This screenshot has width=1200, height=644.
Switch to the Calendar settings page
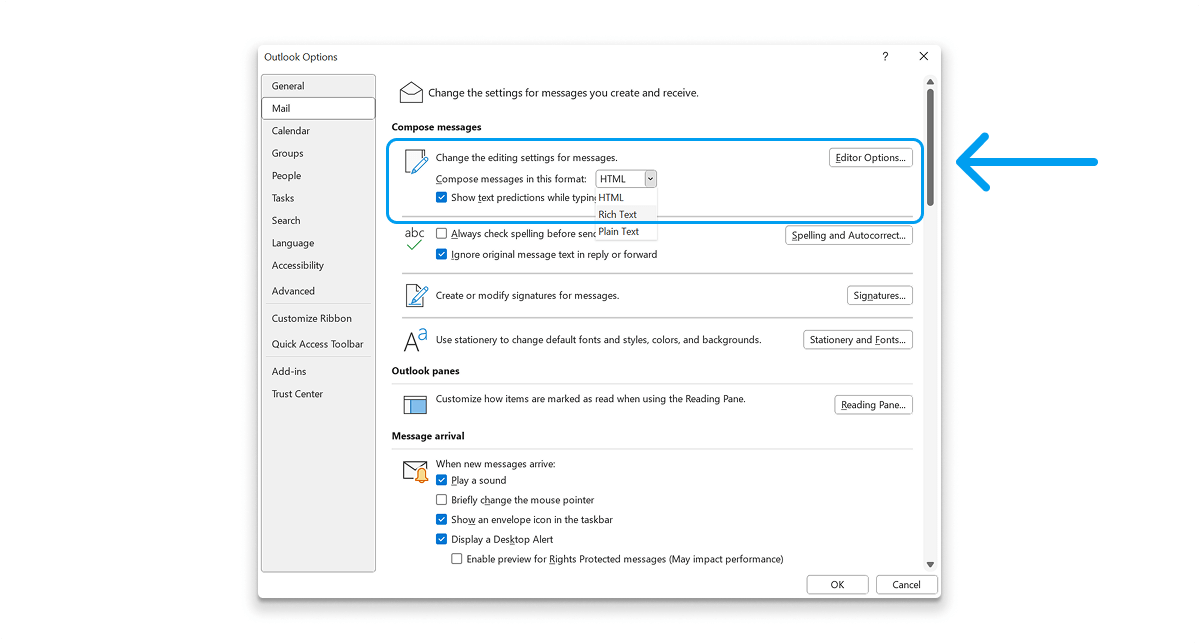tap(290, 130)
